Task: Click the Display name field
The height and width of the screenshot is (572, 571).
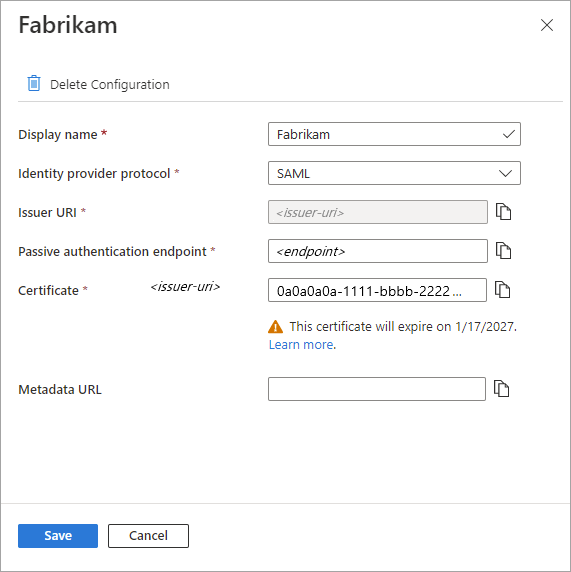Action: tap(394, 134)
